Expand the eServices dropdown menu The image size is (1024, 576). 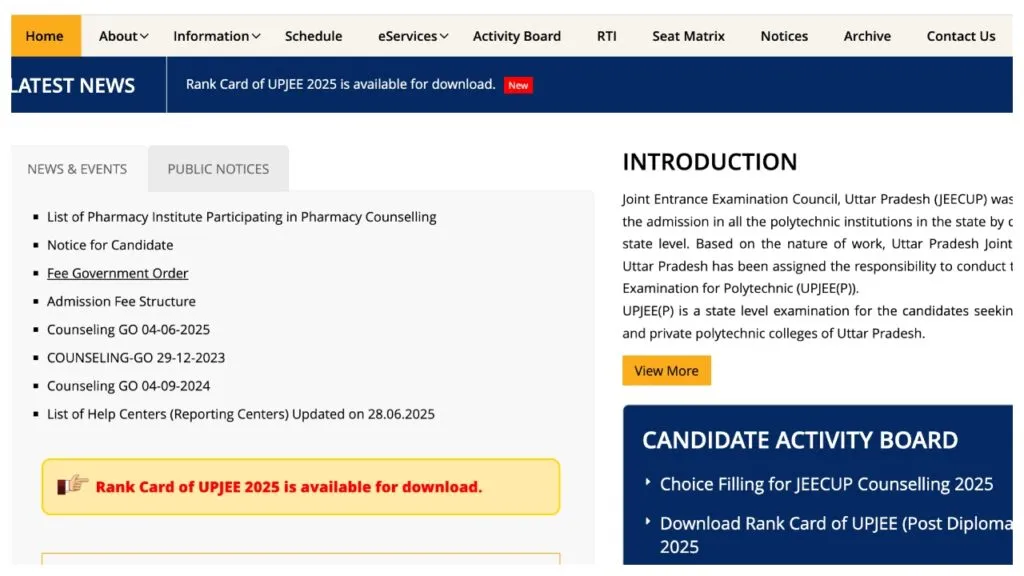pos(413,36)
